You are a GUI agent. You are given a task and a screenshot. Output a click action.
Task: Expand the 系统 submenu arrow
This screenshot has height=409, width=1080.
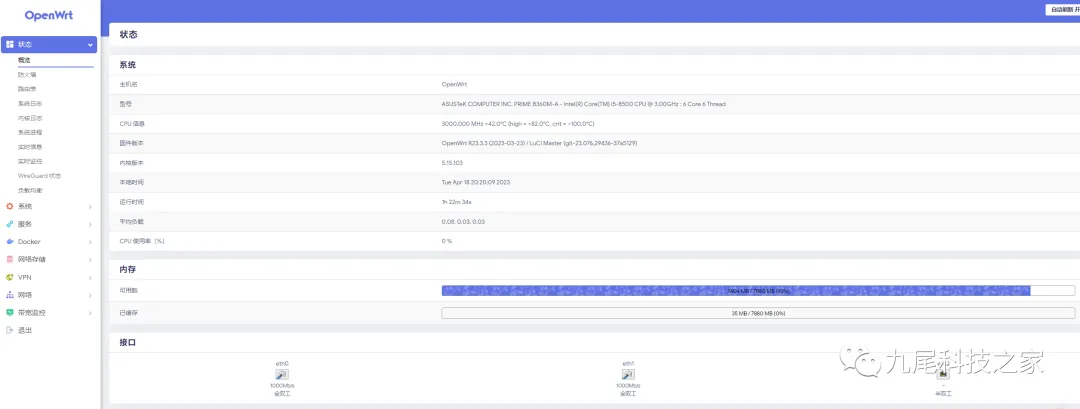[90, 206]
